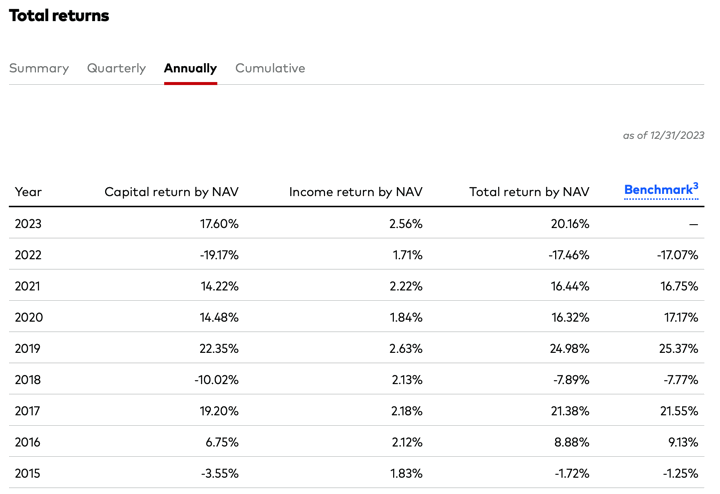The image size is (720, 494).
Task: Click the 2019 total return value 24.98%
Action: (567, 349)
